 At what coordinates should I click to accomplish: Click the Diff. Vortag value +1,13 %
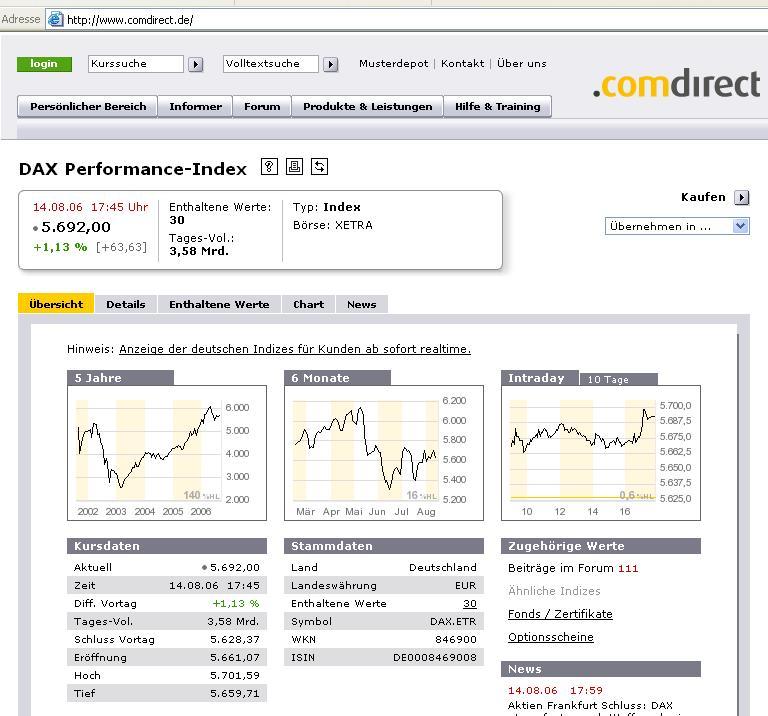pyautogui.click(x=236, y=603)
